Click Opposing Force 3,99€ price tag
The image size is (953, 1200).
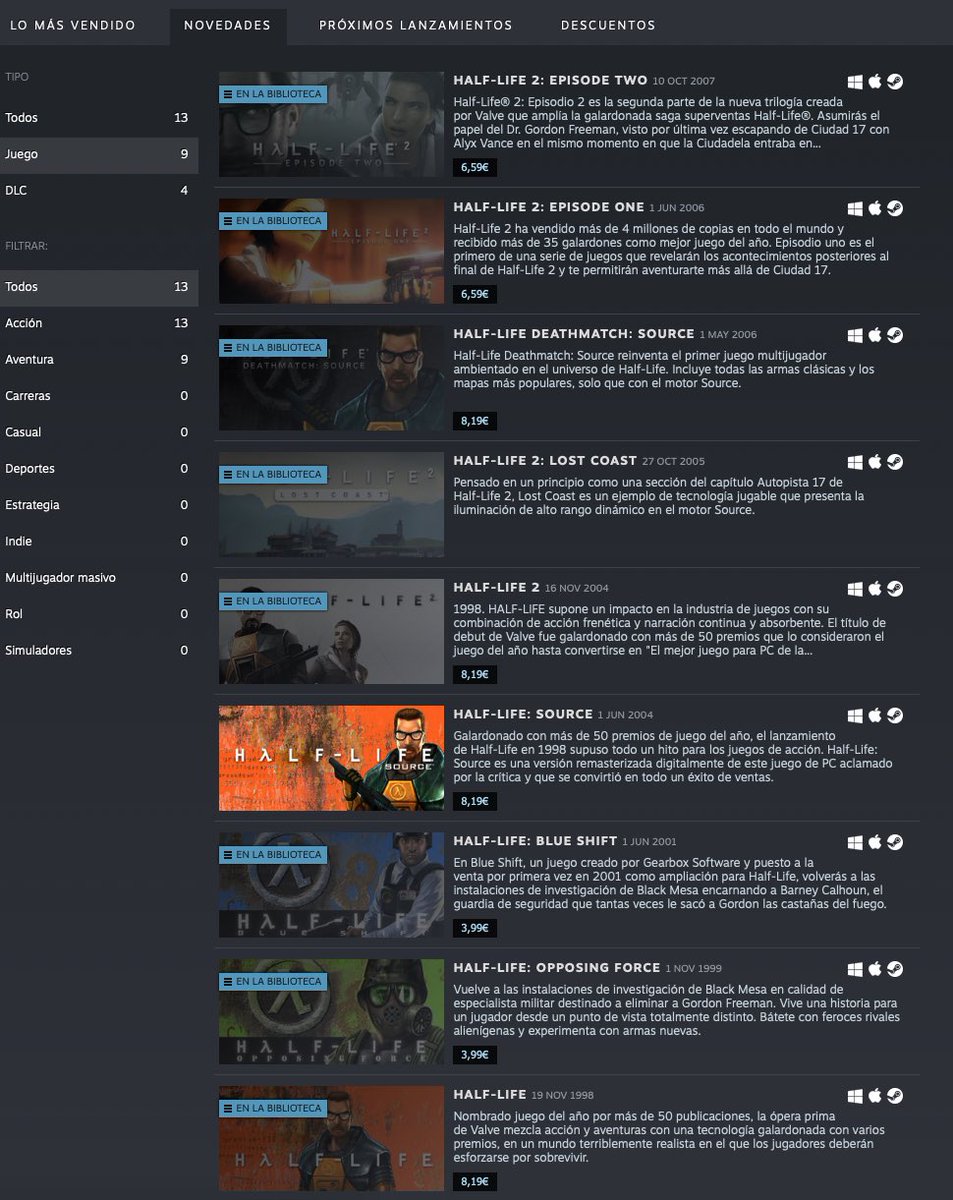475,1055
